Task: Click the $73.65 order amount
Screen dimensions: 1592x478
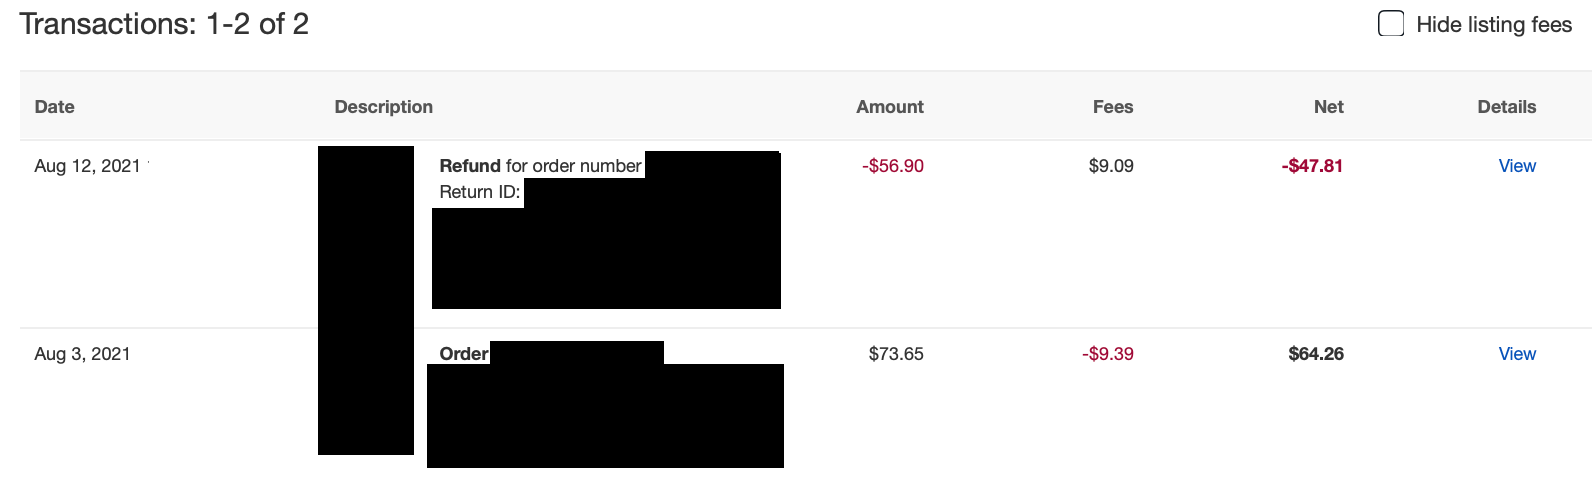Action: pyautogui.click(x=896, y=354)
